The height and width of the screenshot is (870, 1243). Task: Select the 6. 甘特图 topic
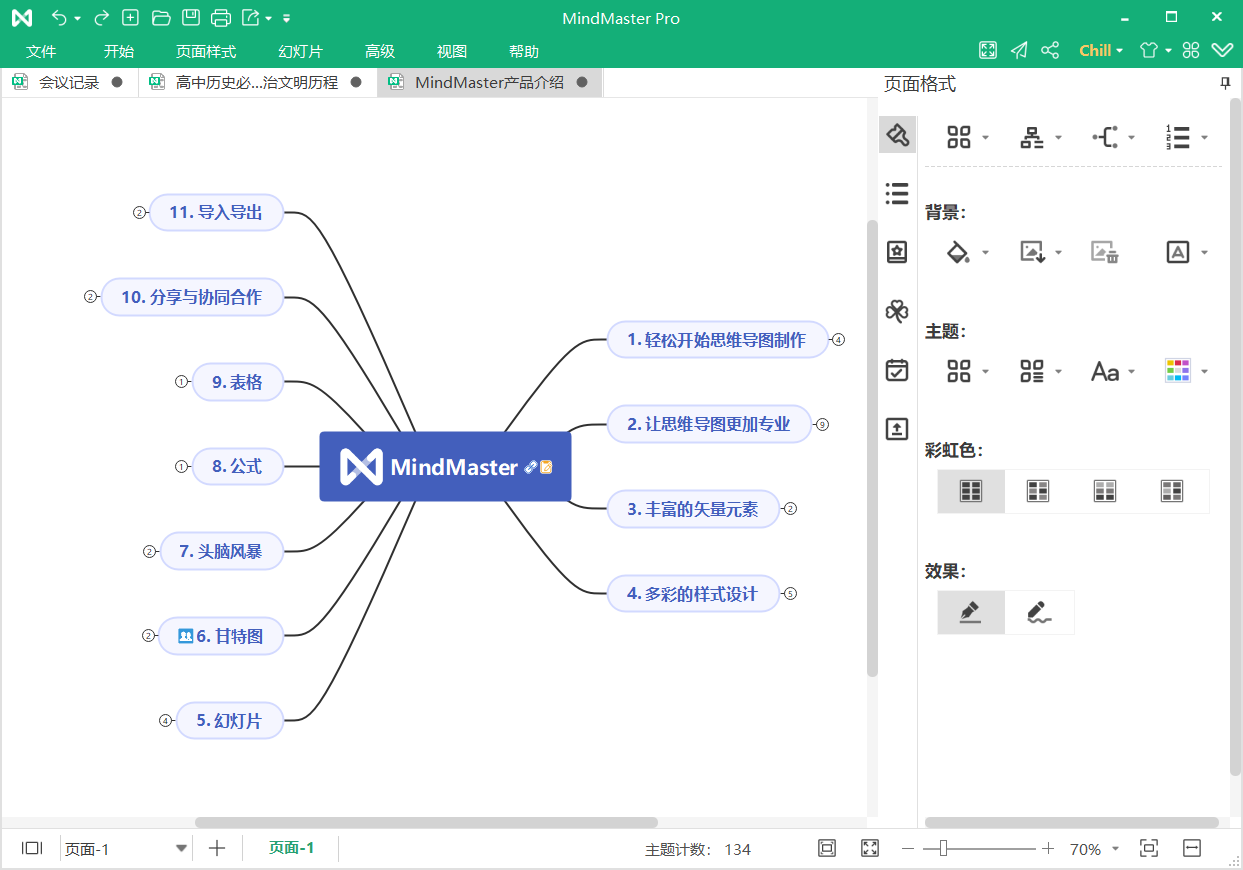[221, 636]
